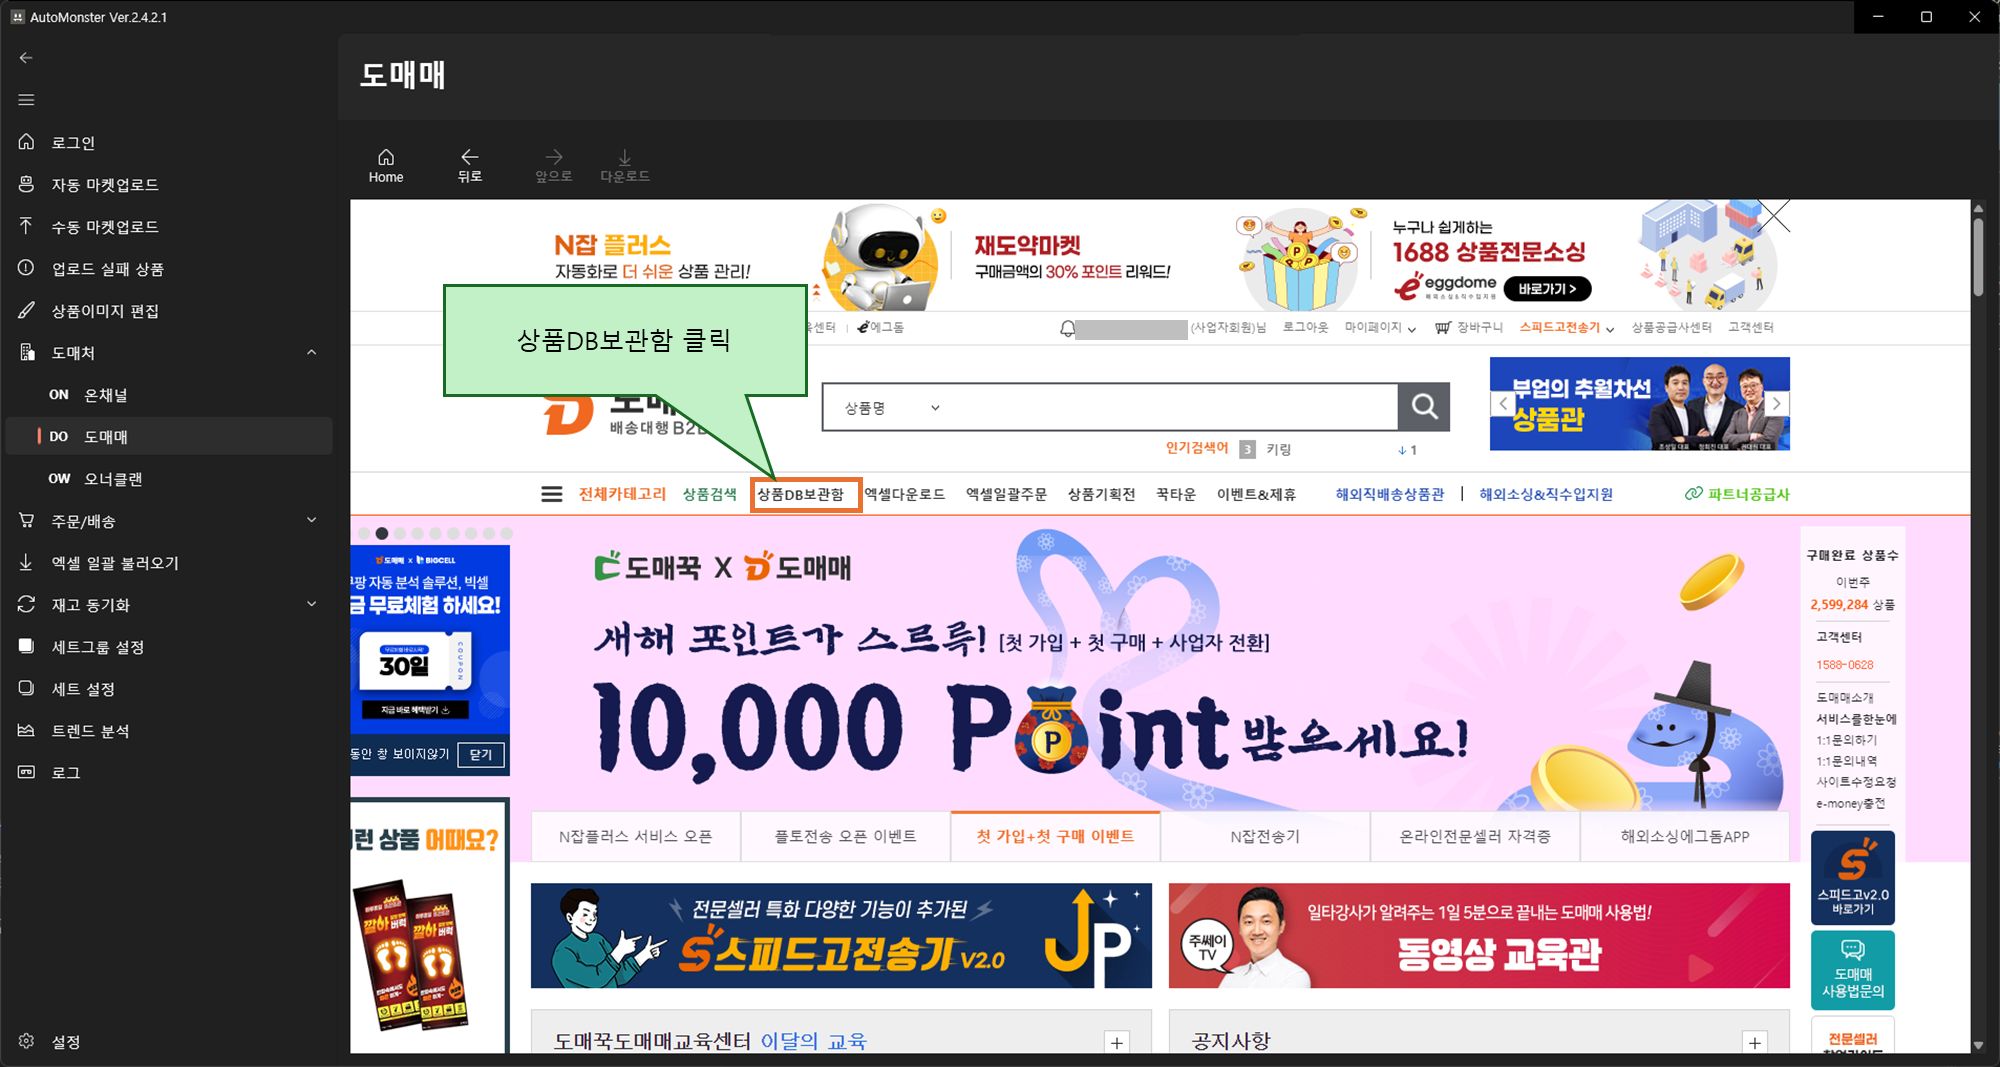Screen dimensions: 2000x1067
Task: Show next promo banner with right arrow
Action: coord(1777,404)
